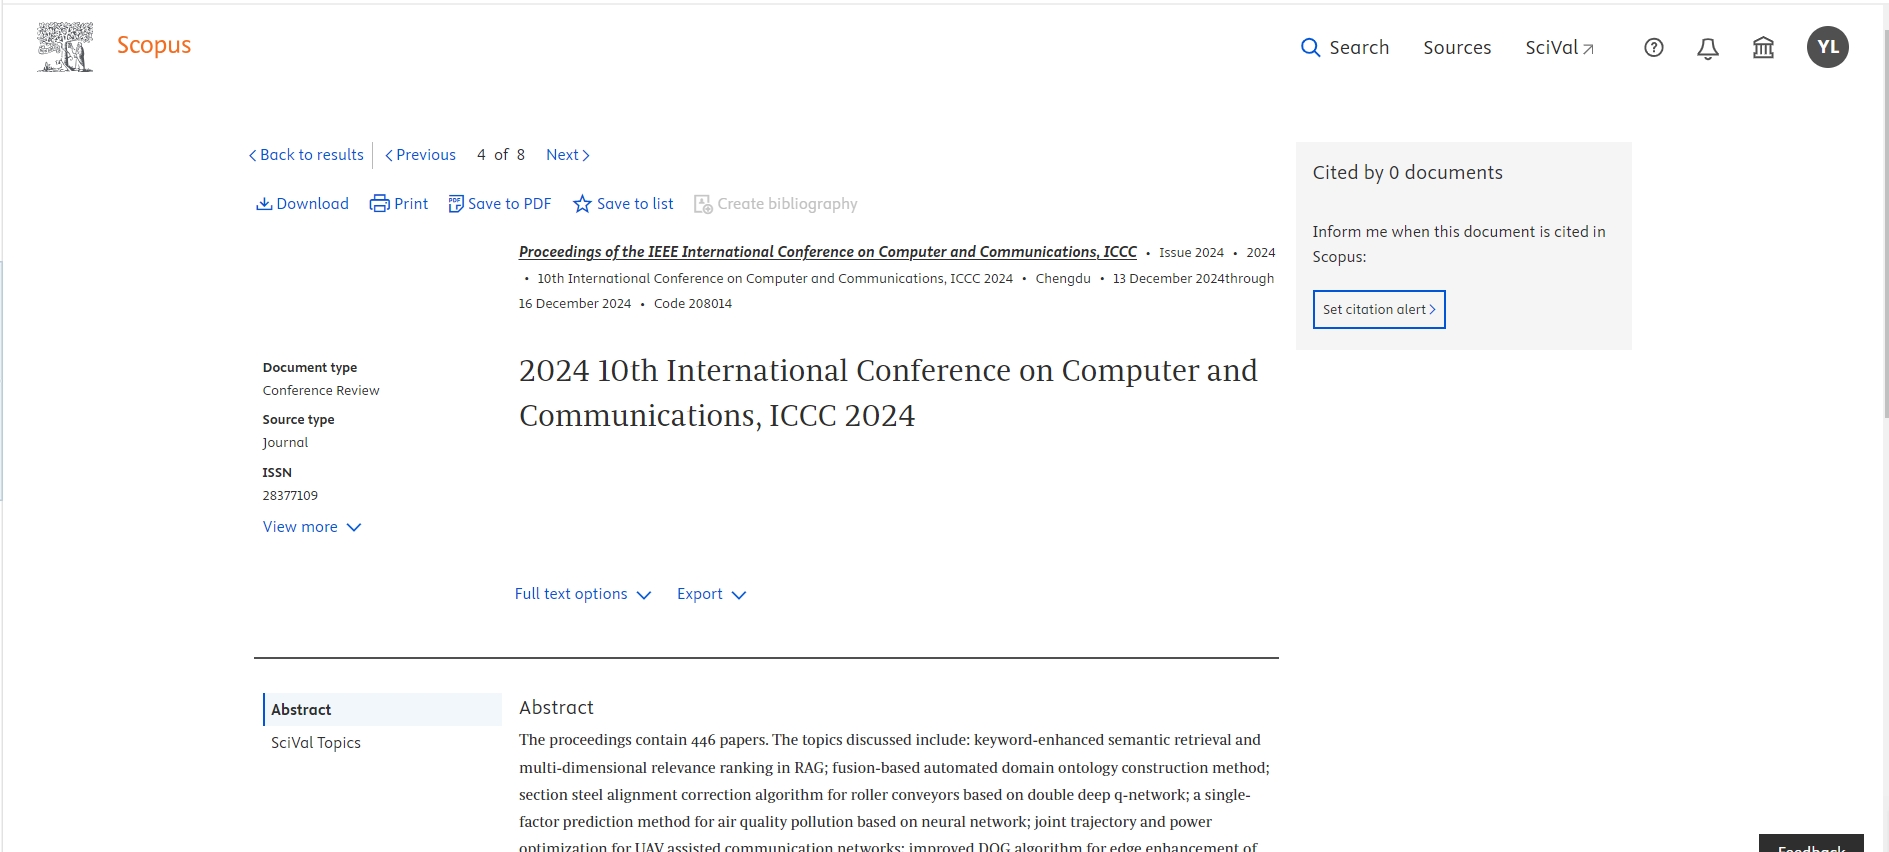Switch to SciVal Topics section

tap(316, 743)
